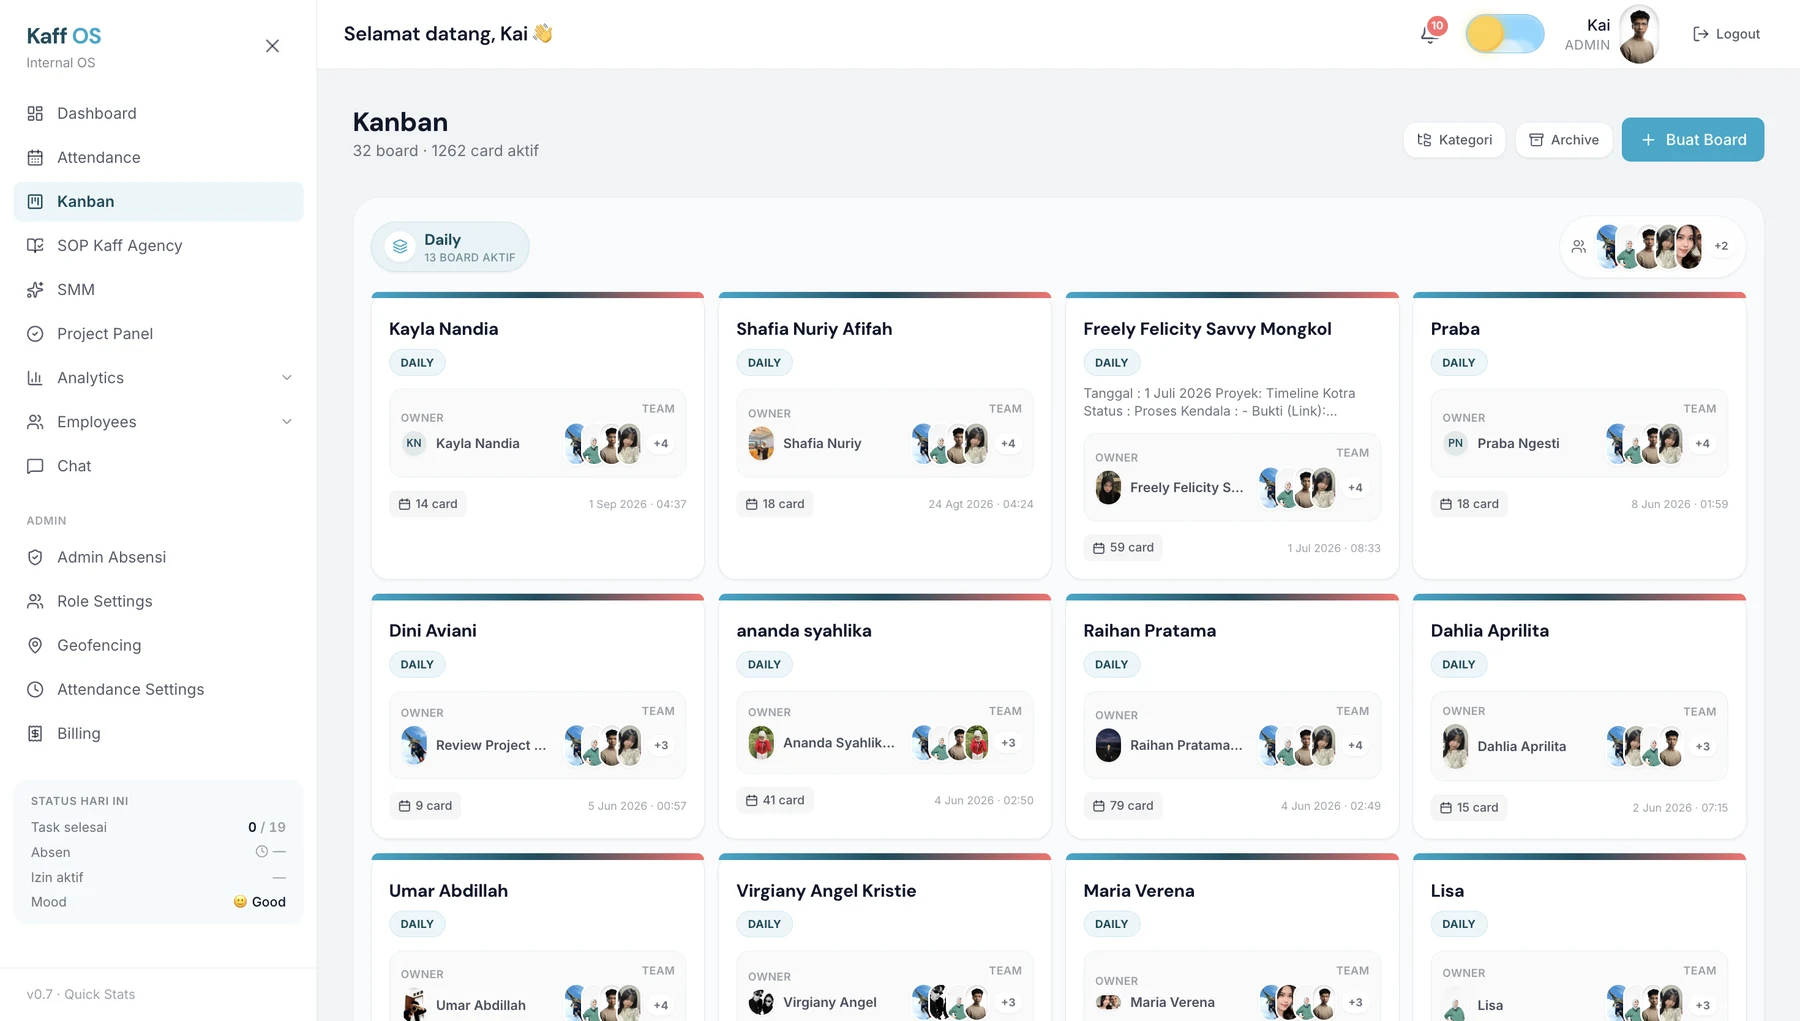Navigate to Project Panel
The image size is (1800, 1021).
pyautogui.click(x=158, y=333)
